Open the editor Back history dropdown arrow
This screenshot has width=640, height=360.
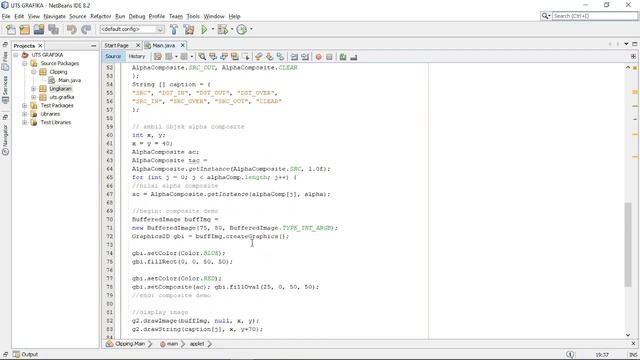(176, 57)
